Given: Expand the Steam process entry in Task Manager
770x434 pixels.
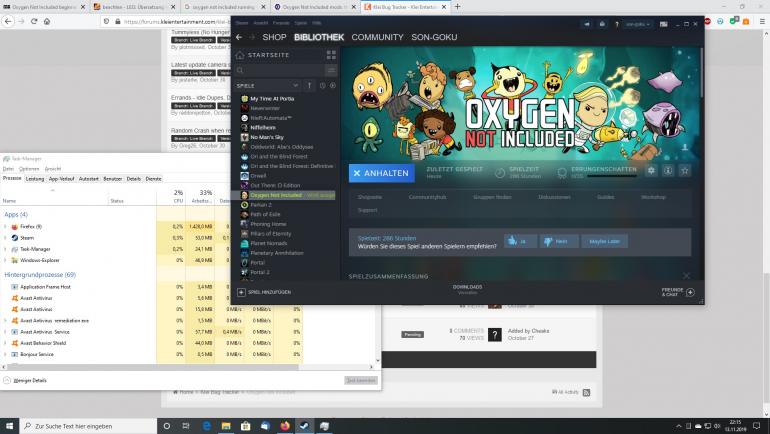Looking at the screenshot, I should tap(5, 238).
